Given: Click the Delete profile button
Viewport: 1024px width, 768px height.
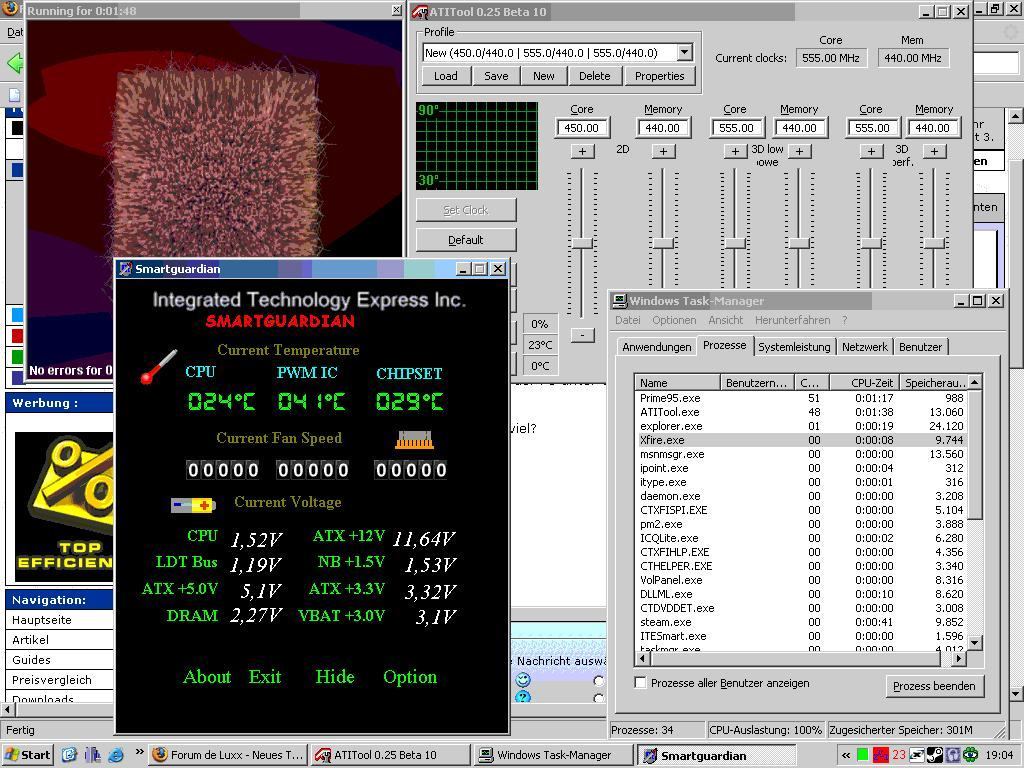Looking at the screenshot, I should tap(594, 76).
